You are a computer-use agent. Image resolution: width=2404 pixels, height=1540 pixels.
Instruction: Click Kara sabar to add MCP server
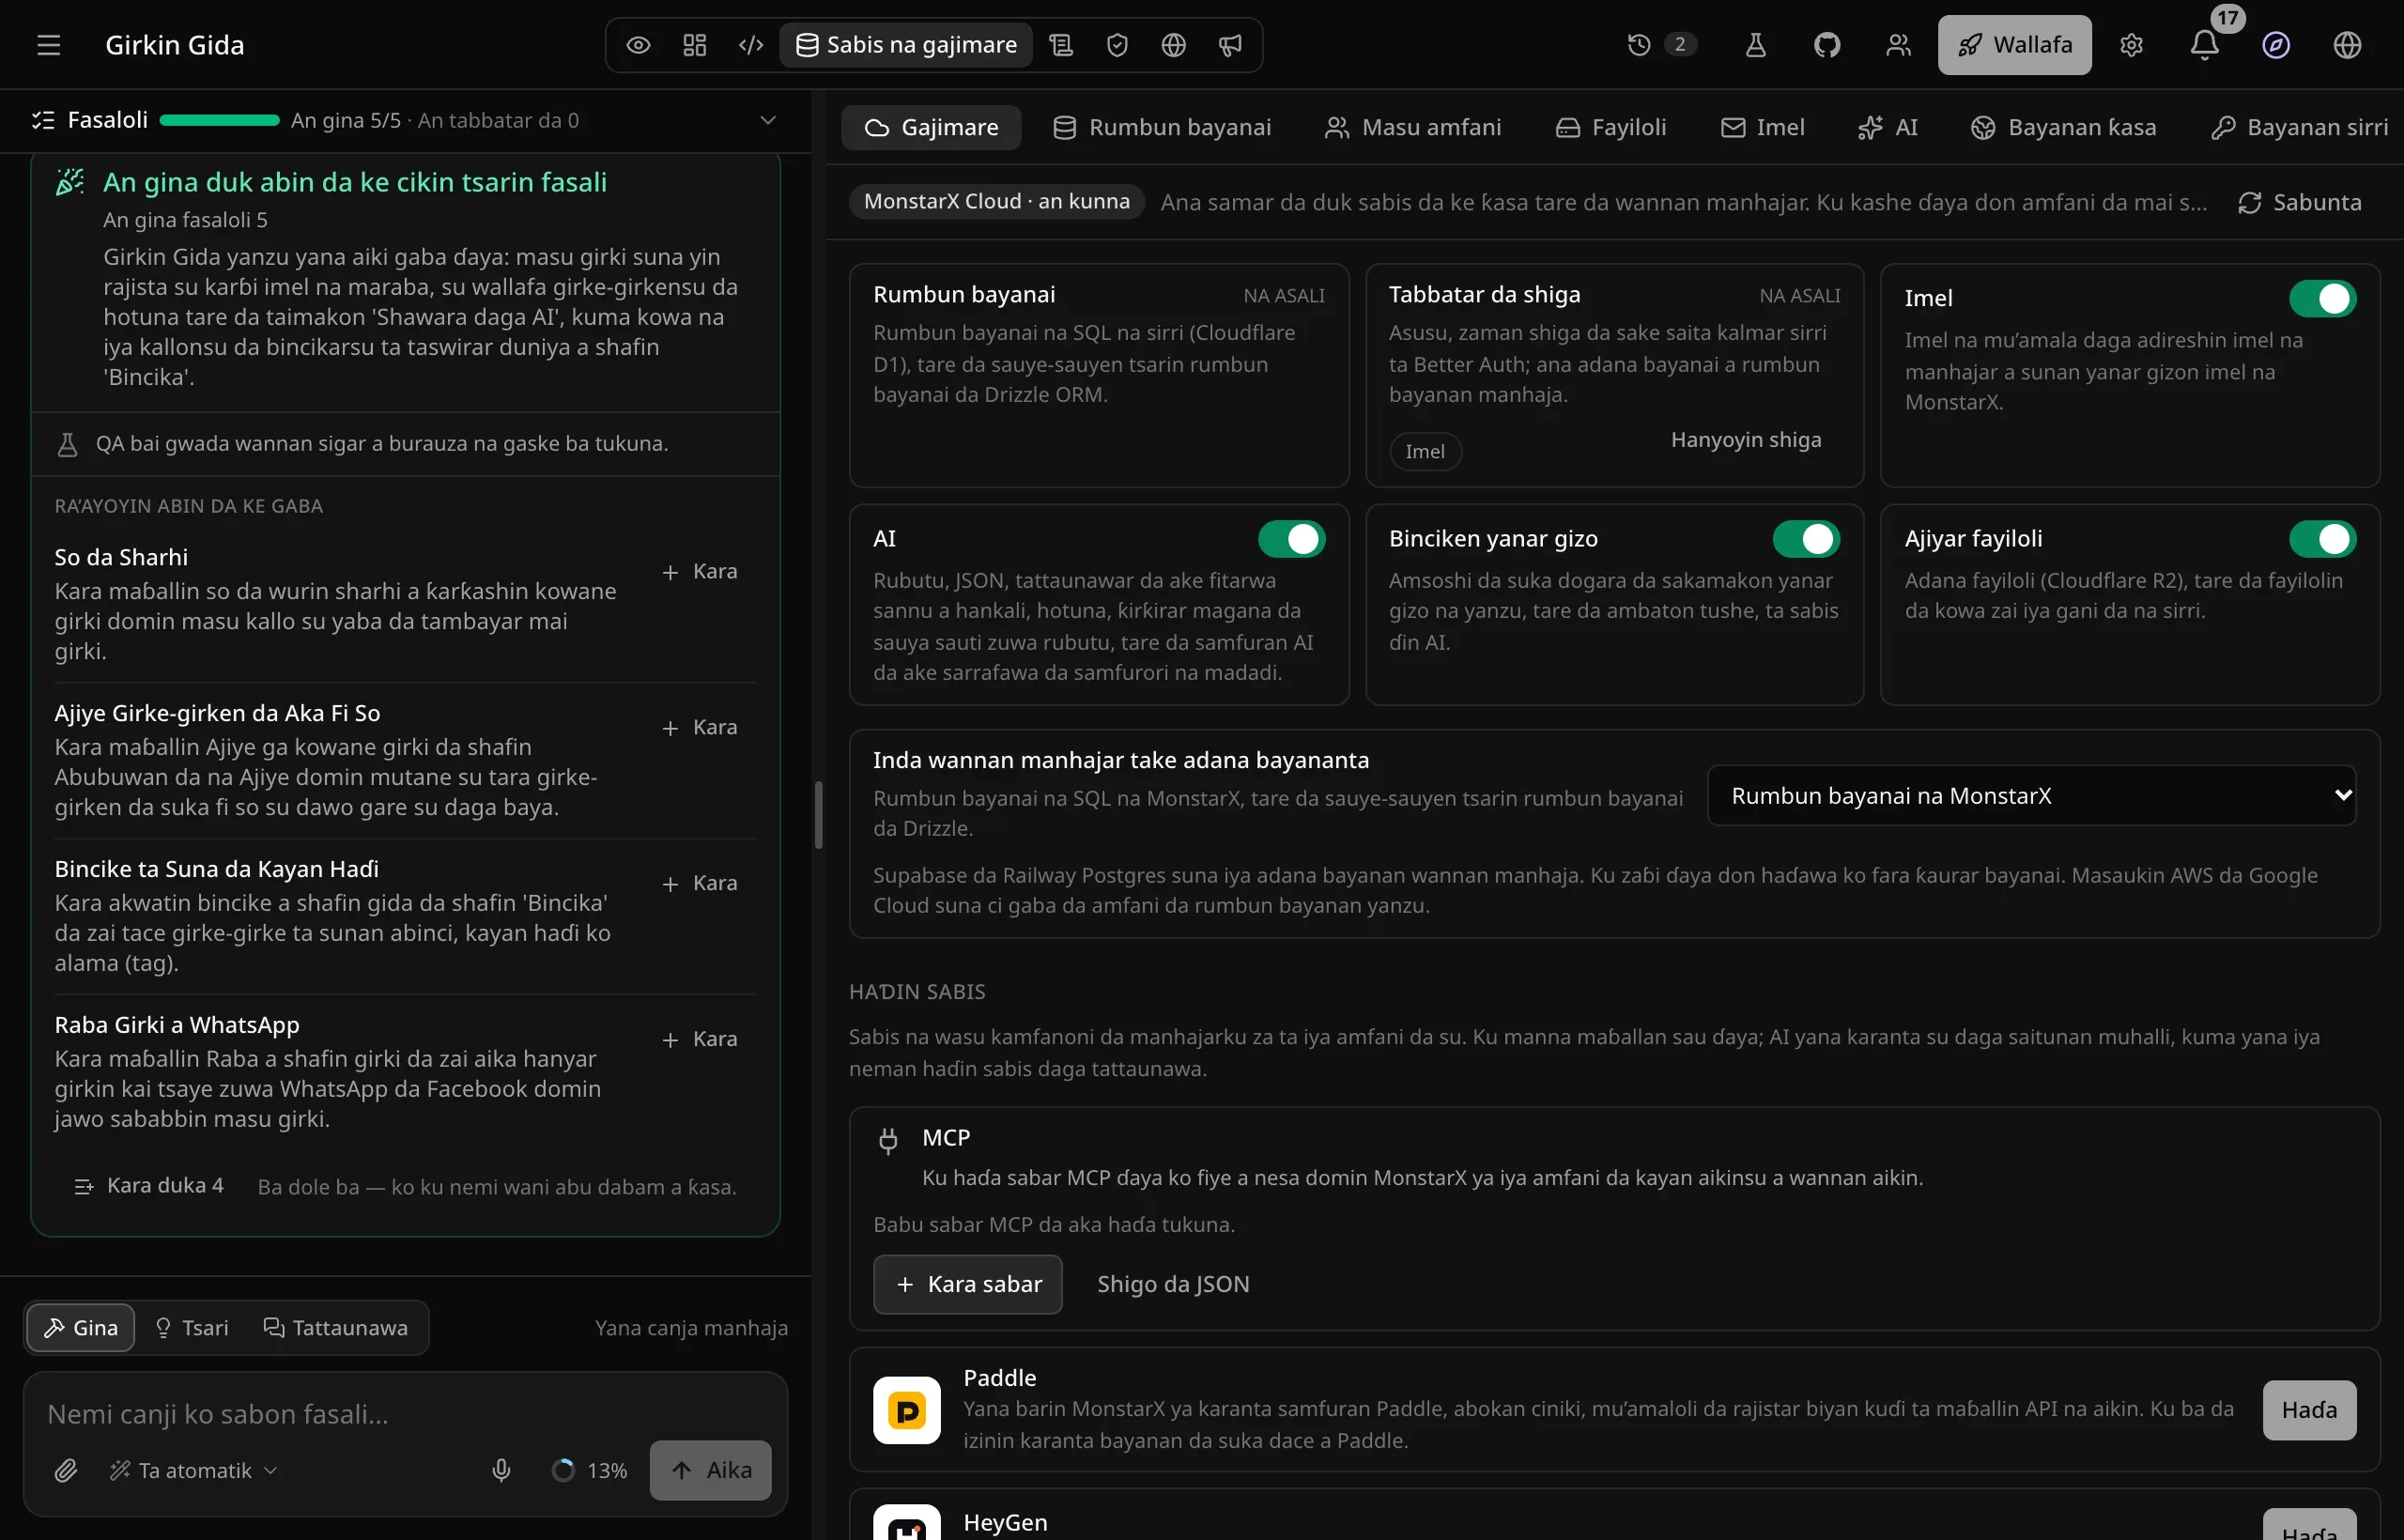point(967,1284)
